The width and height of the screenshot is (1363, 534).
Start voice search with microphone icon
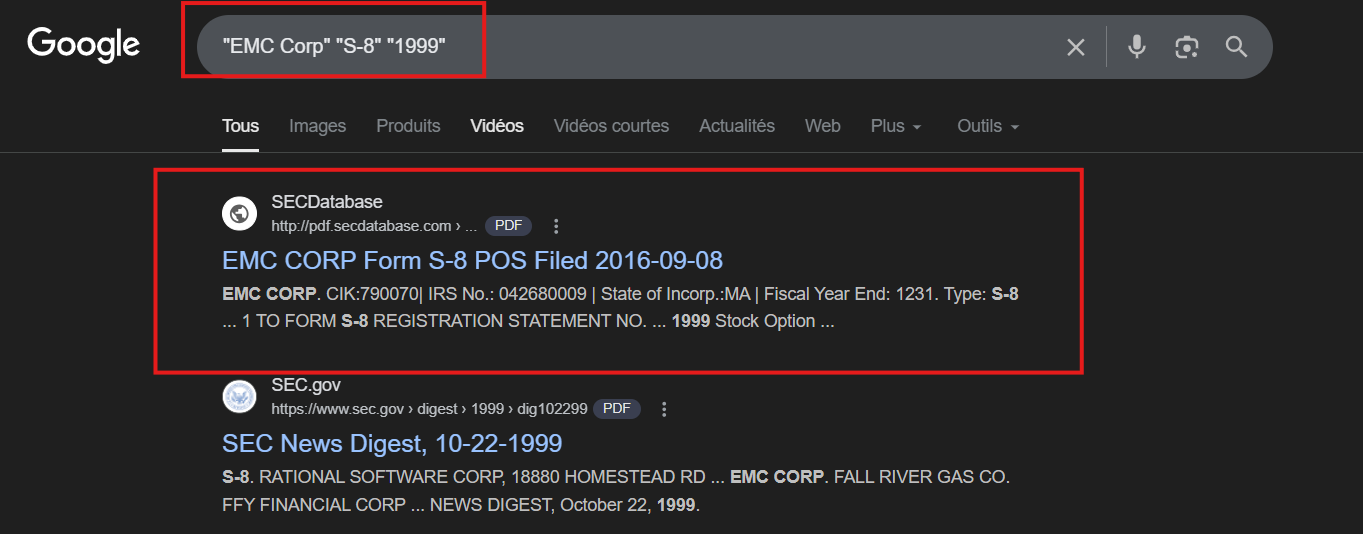click(1136, 47)
